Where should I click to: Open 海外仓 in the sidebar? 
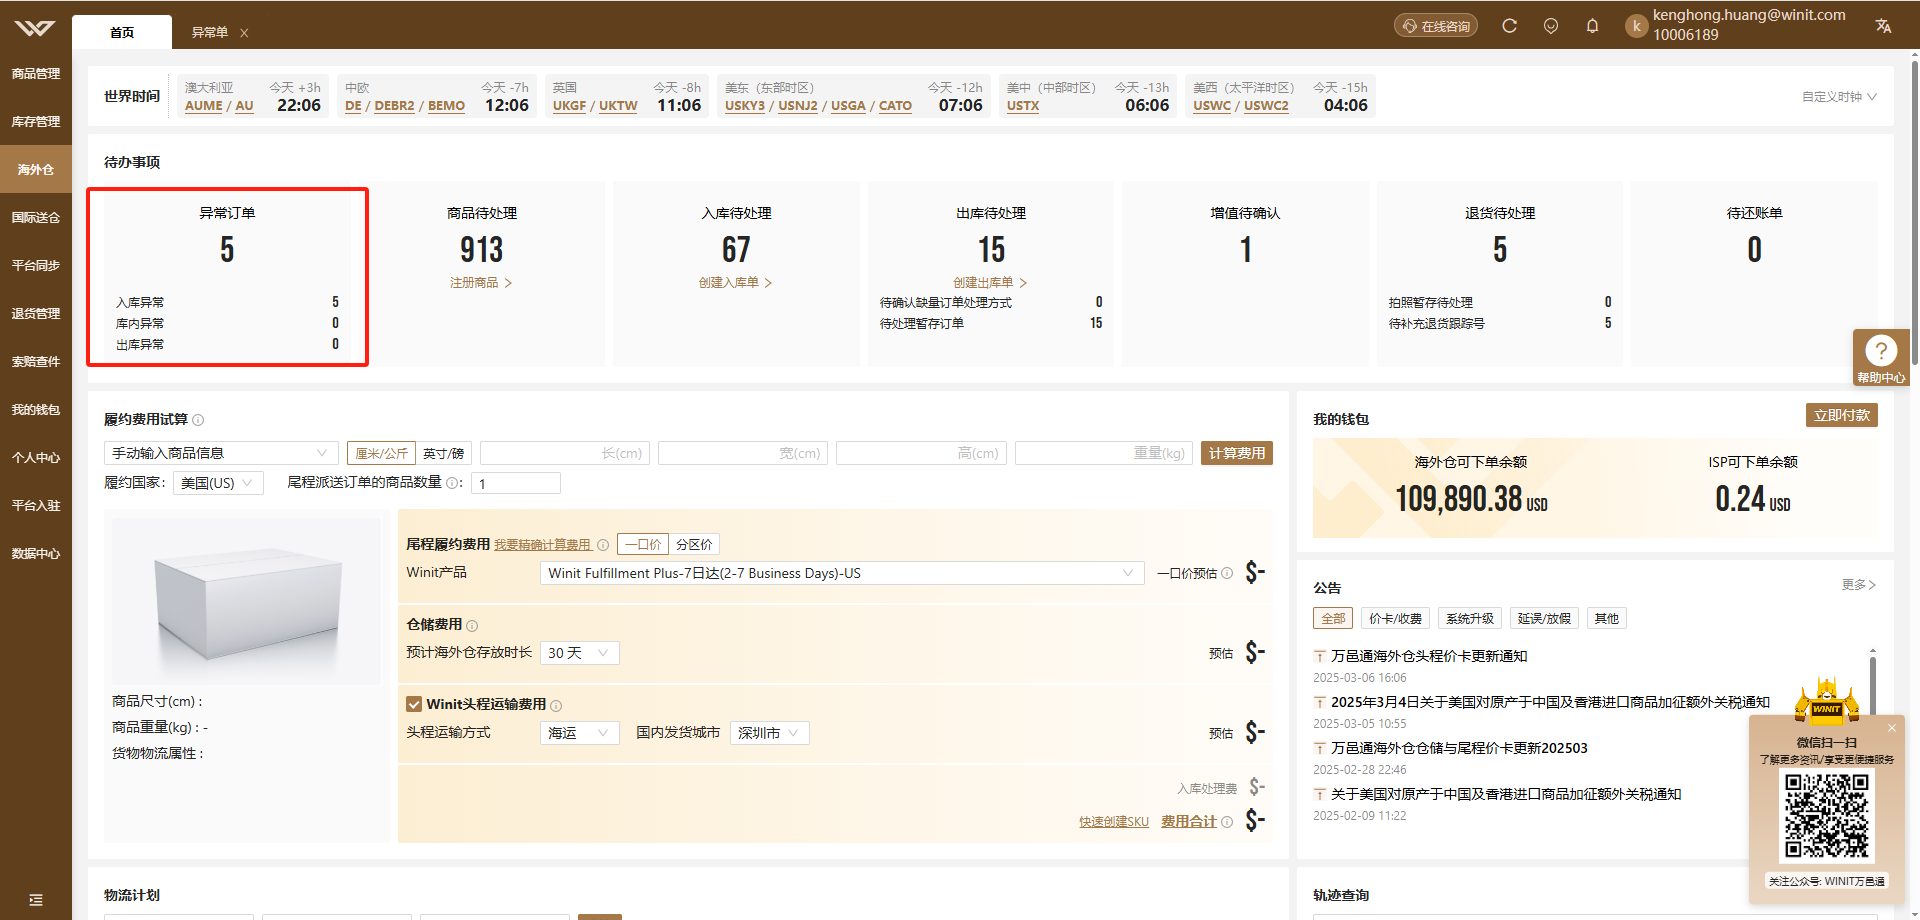36,170
